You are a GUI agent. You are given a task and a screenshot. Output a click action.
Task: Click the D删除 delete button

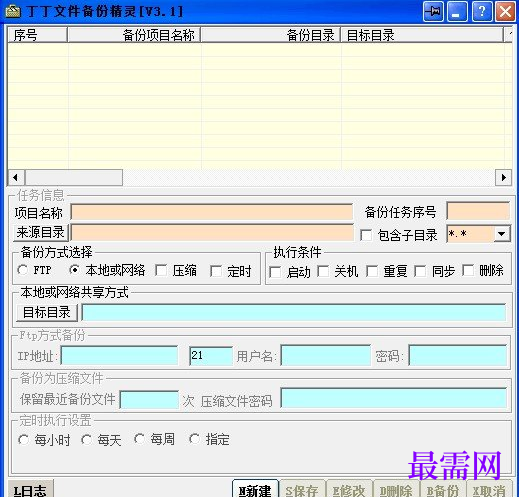coord(396,489)
